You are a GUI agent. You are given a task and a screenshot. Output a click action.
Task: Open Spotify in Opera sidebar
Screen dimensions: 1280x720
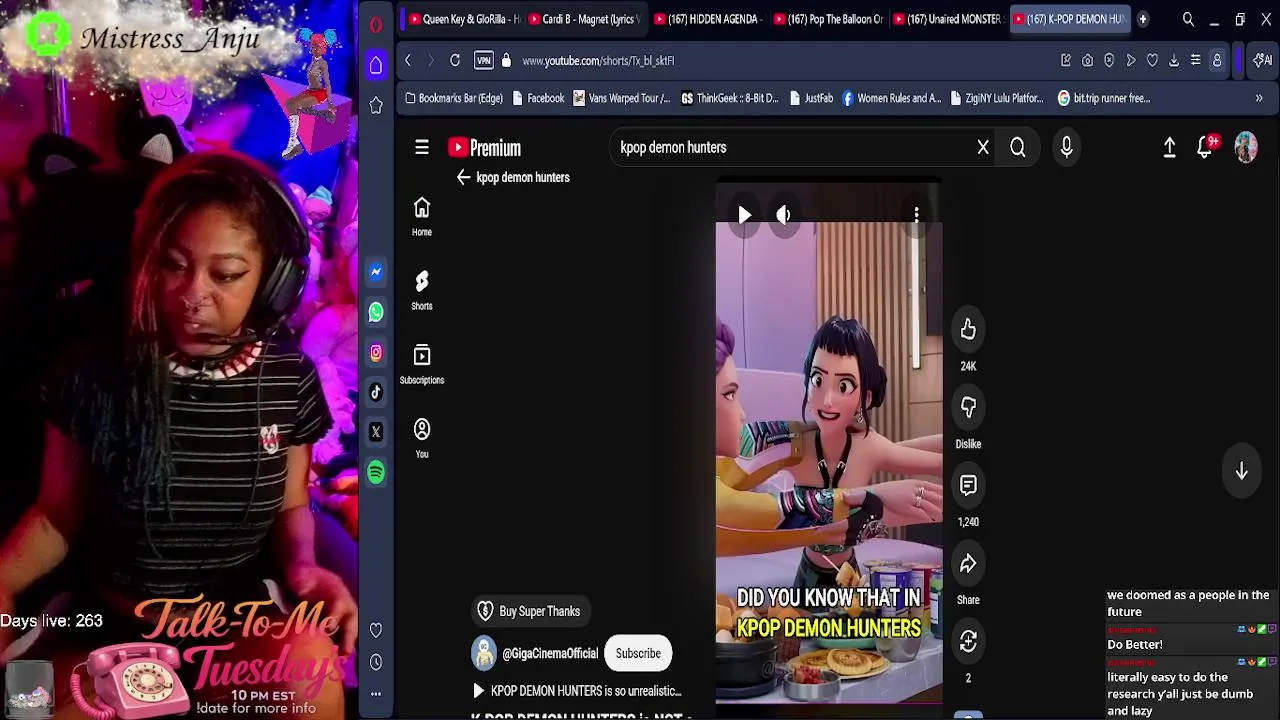coord(376,472)
